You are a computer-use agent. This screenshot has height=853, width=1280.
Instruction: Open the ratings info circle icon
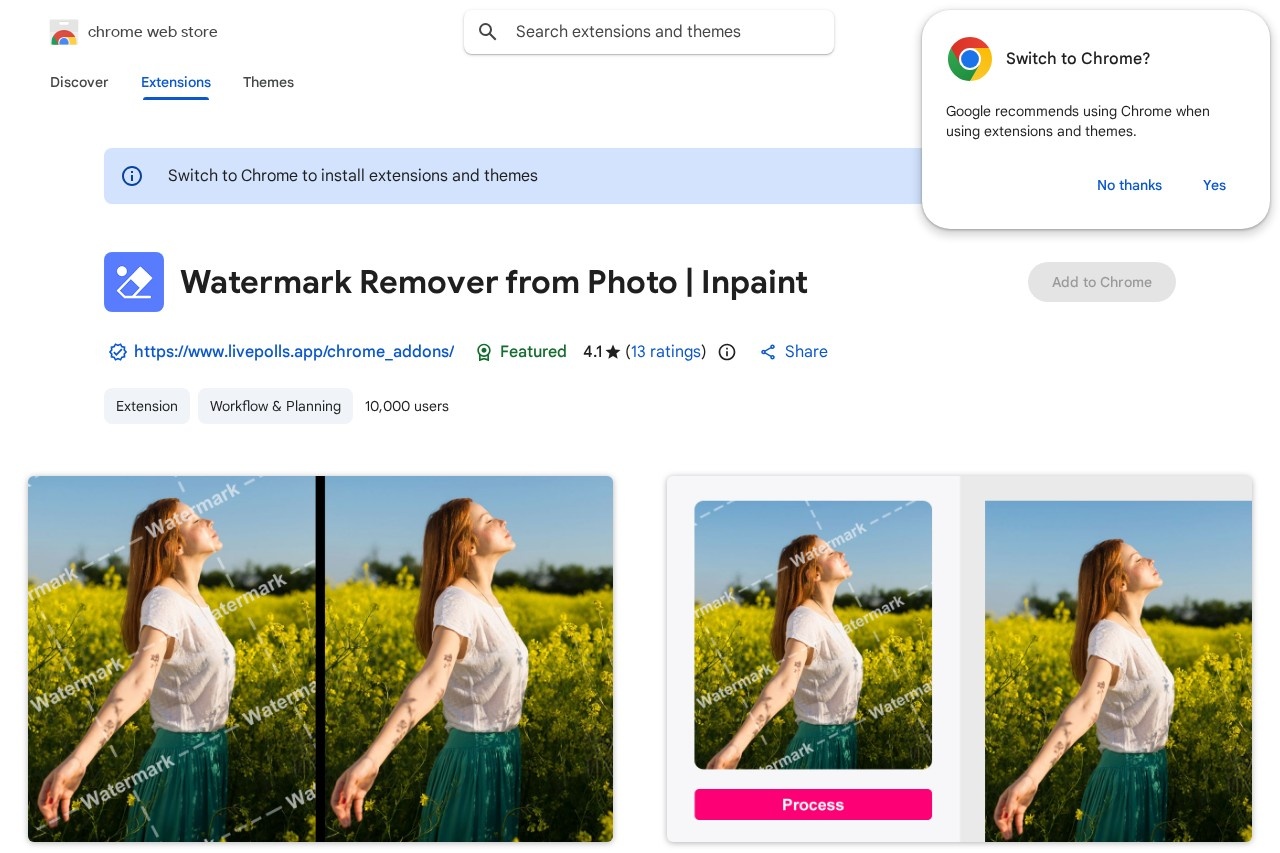(727, 352)
